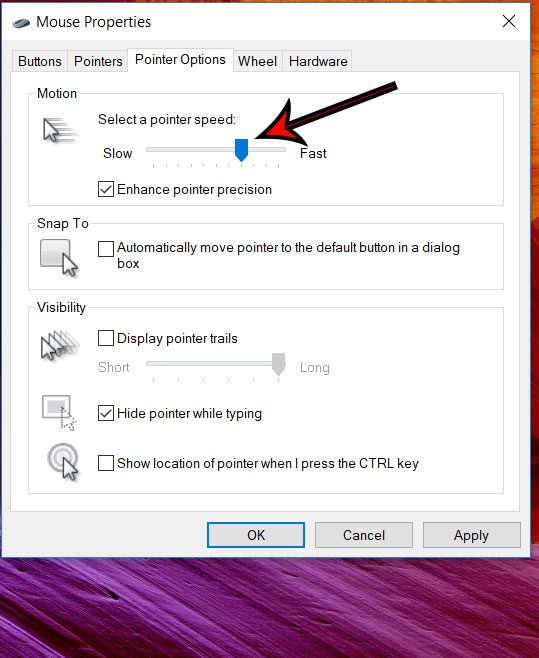Enable automatically move pointer to default button
Screen dimensions: 539x658
pyautogui.click(x=106, y=248)
